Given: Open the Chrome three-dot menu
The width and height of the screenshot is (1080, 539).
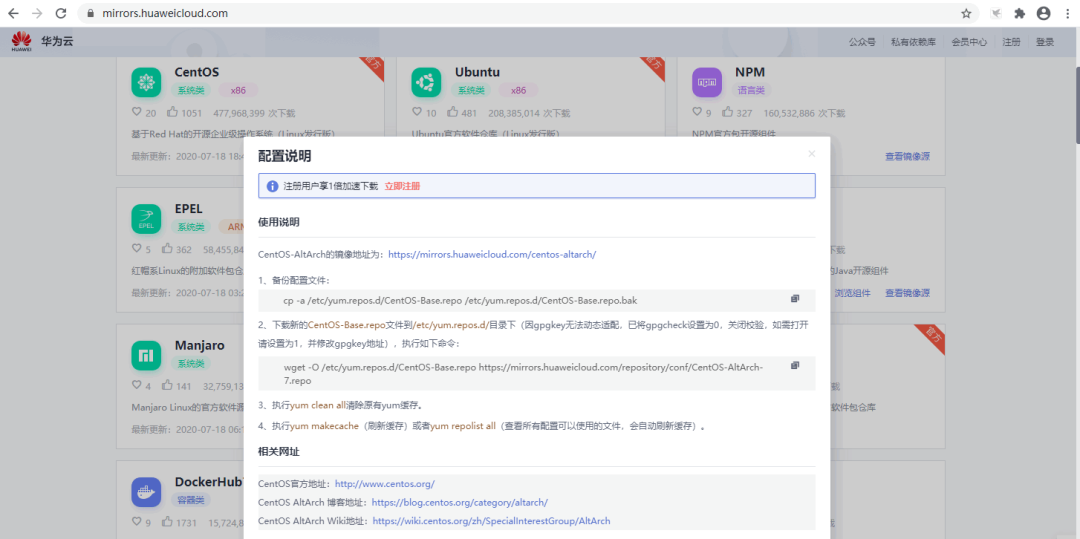Looking at the screenshot, I should [1066, 13].
